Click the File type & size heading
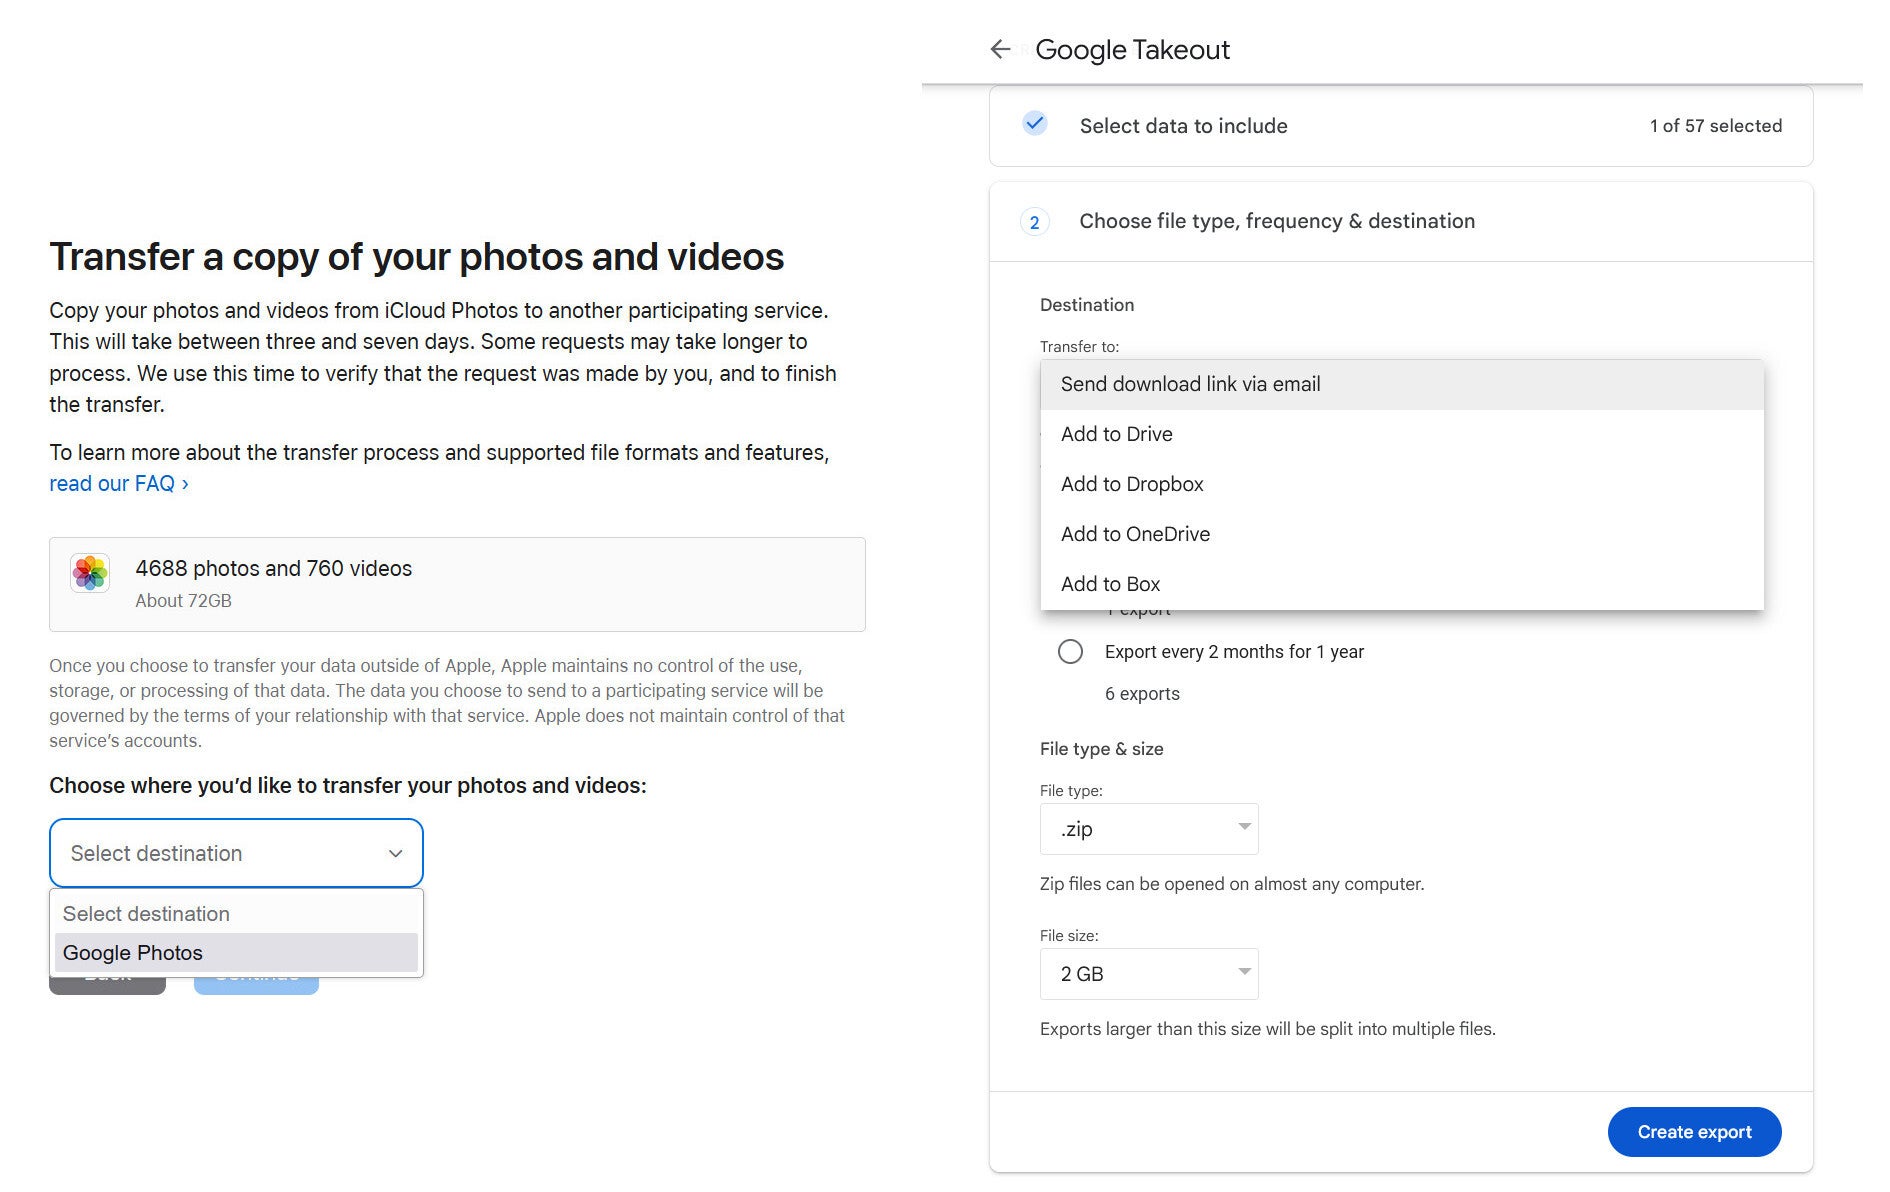Viewport: 1890px width, 1192px height. click(x=1102, y=749)
